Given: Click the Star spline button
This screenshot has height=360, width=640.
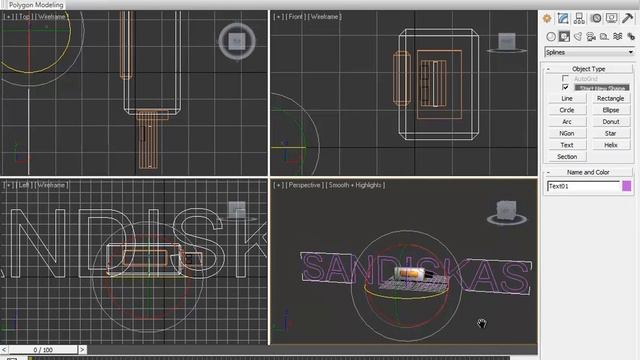Looking at the screenshot, I should coord(611,133).
